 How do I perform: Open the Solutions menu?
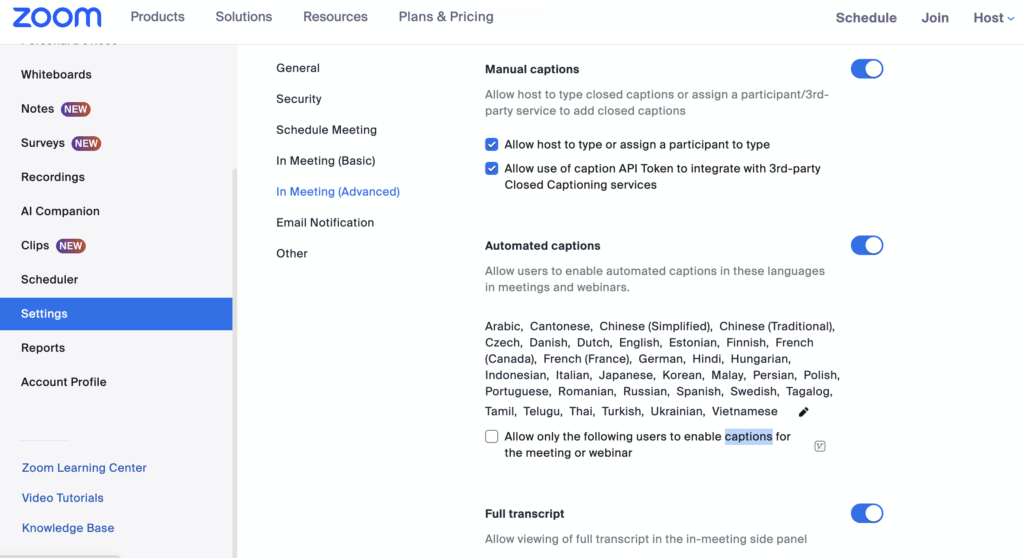244,17
